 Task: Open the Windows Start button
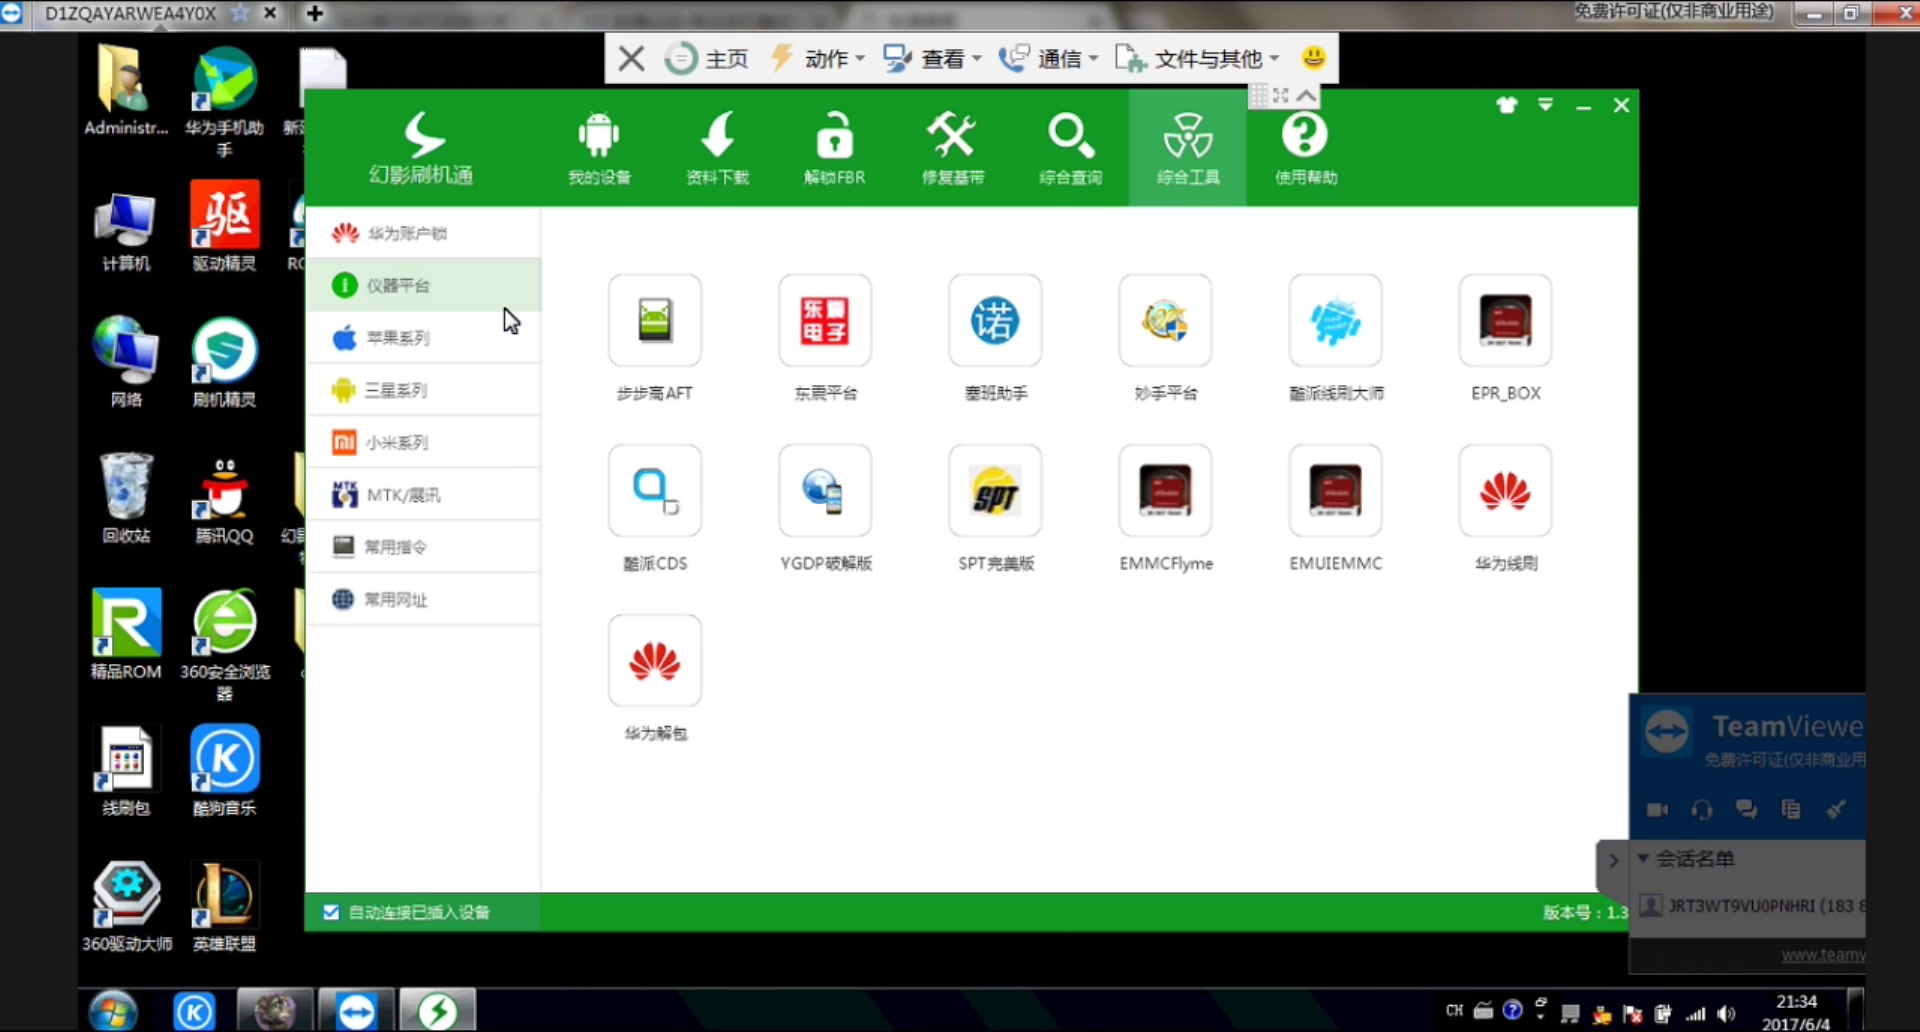coord(112,1012)
